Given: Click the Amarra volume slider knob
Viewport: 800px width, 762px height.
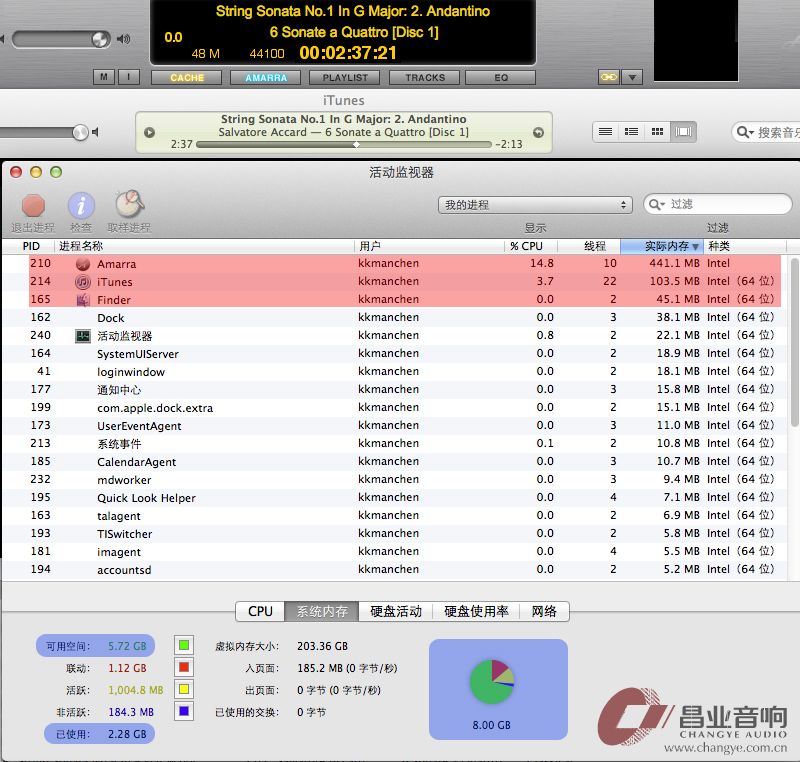Looking at the screenshot, I should [100, 39].
